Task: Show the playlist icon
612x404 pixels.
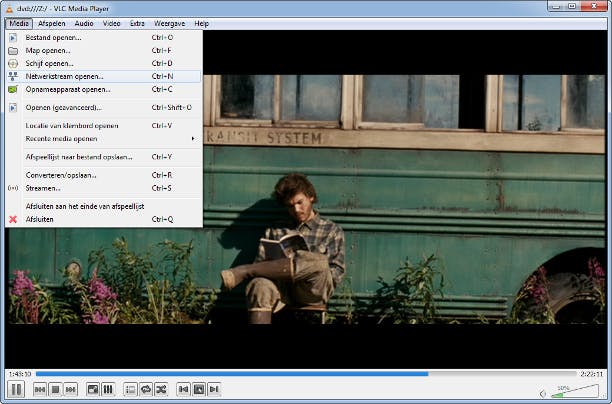Action: click(130, 389)
